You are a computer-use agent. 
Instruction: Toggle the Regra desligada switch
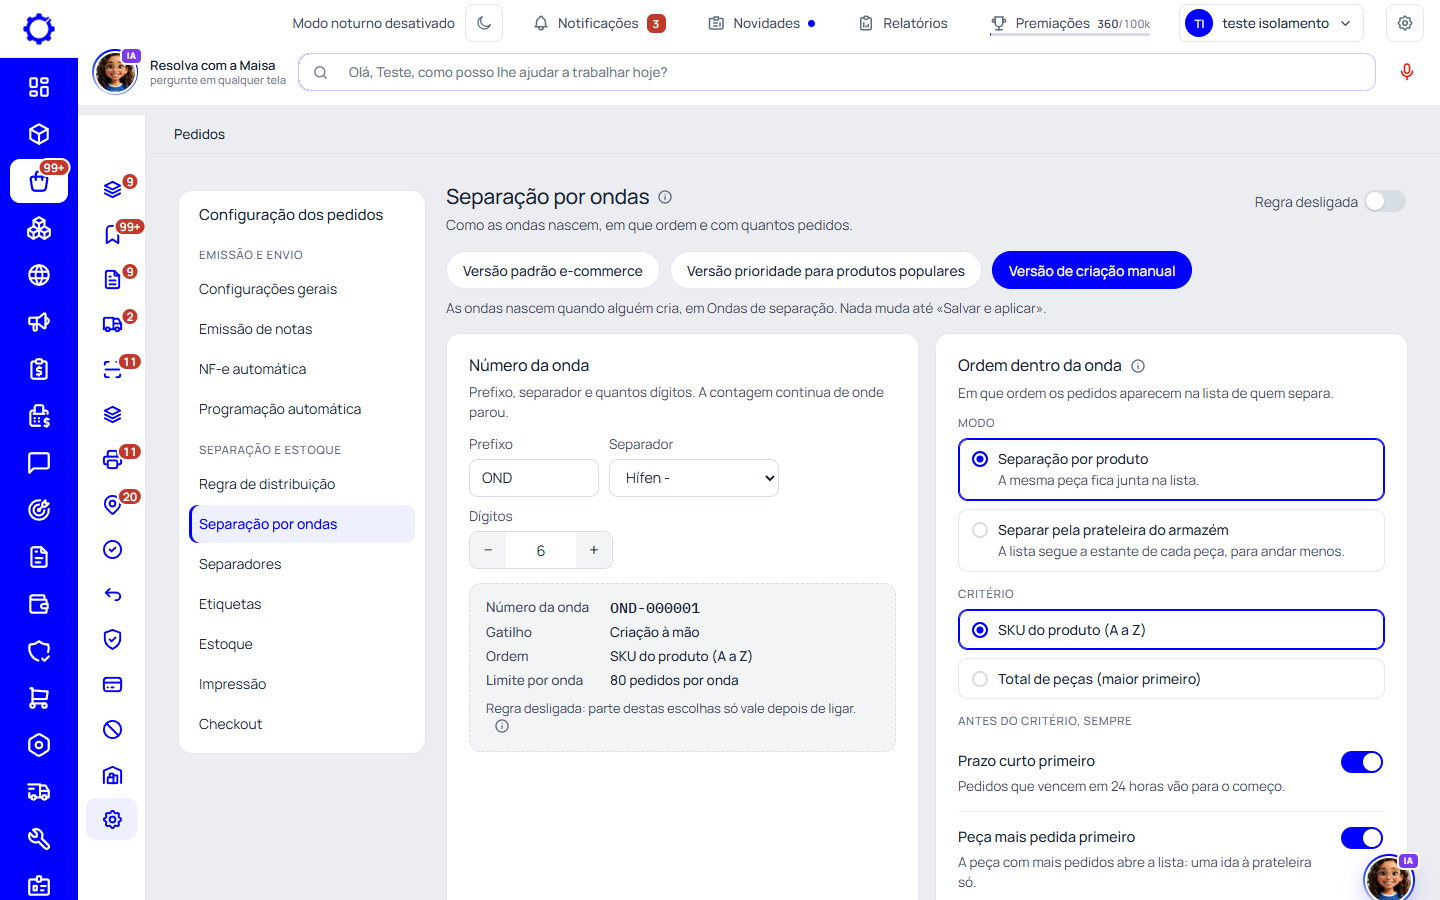[x=1385, y=201]
